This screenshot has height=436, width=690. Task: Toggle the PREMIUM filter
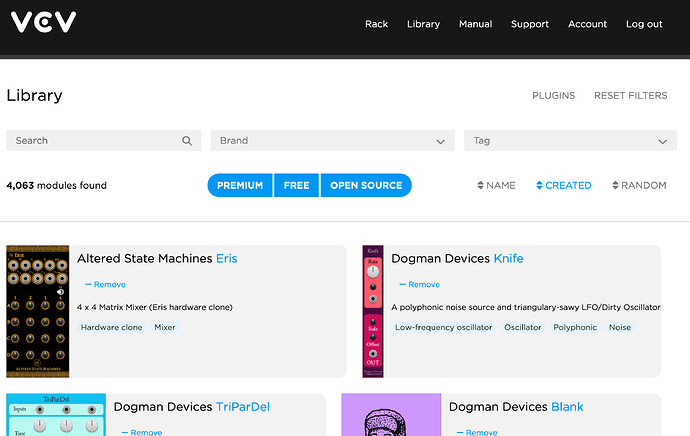[x=240, y=185]
